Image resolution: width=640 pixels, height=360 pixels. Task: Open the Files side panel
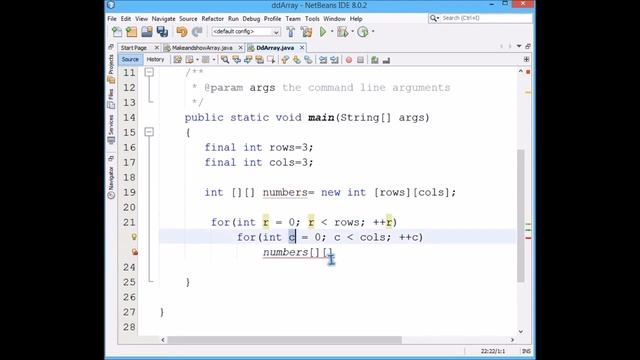click(x=111, y=99)
